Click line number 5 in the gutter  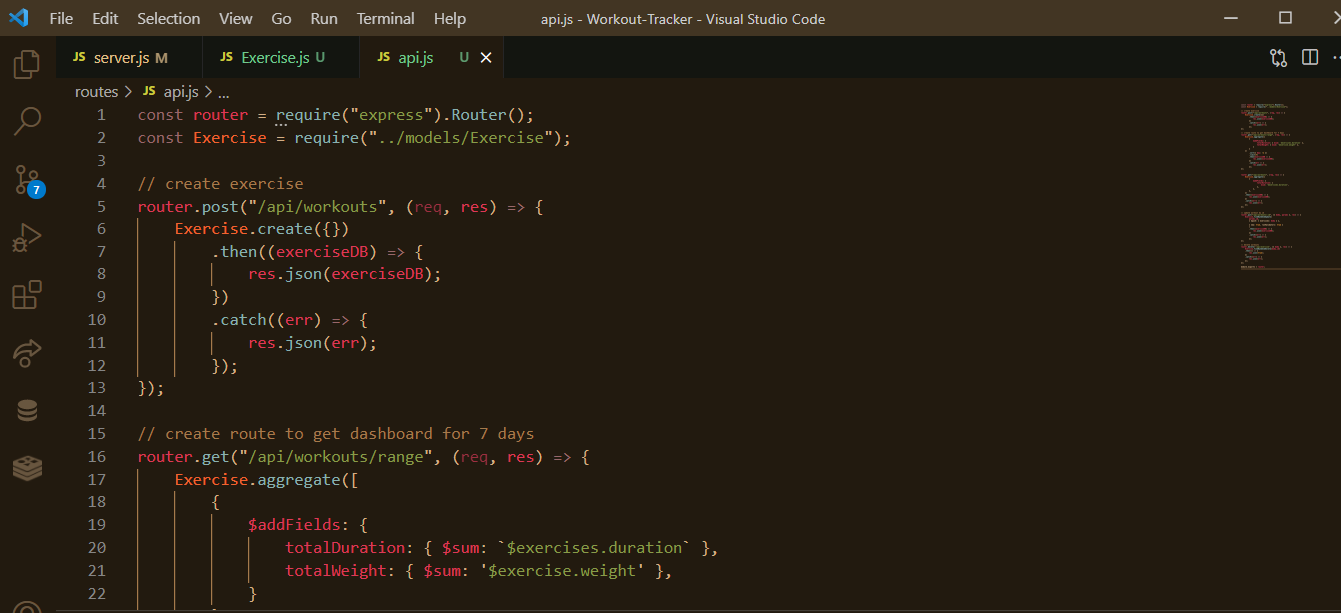(x=101, y=206)
